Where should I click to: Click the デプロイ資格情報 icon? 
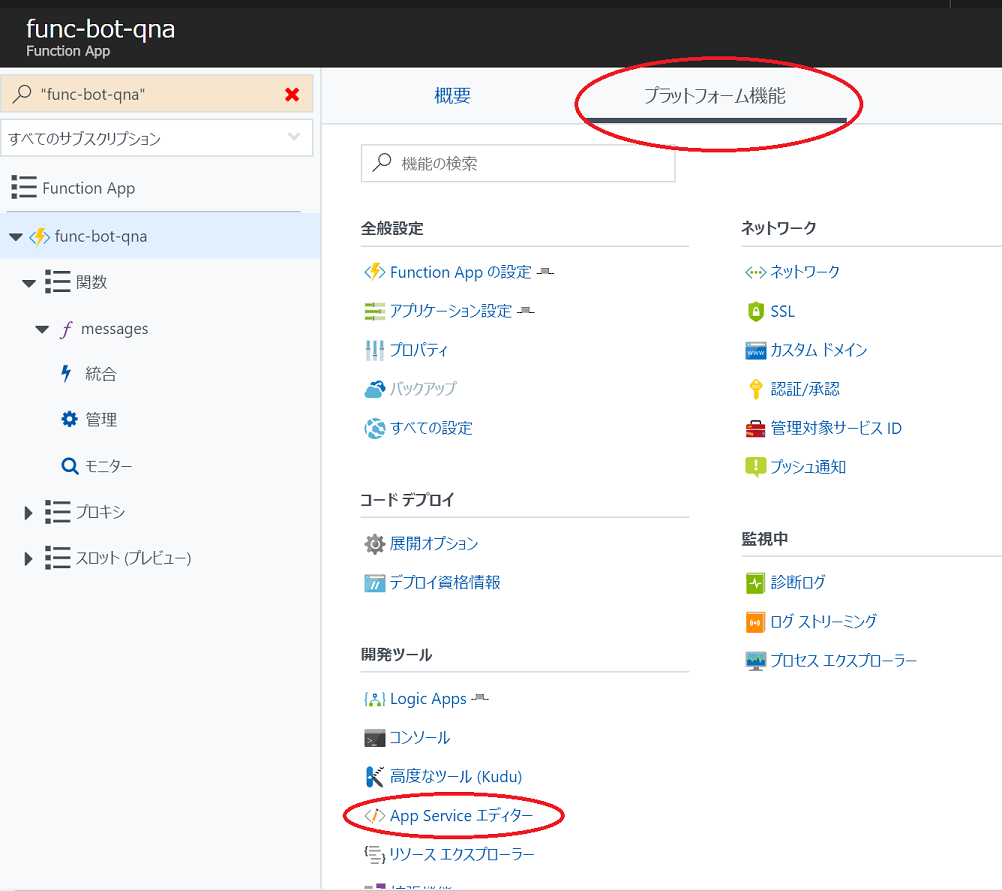point(374,584)
